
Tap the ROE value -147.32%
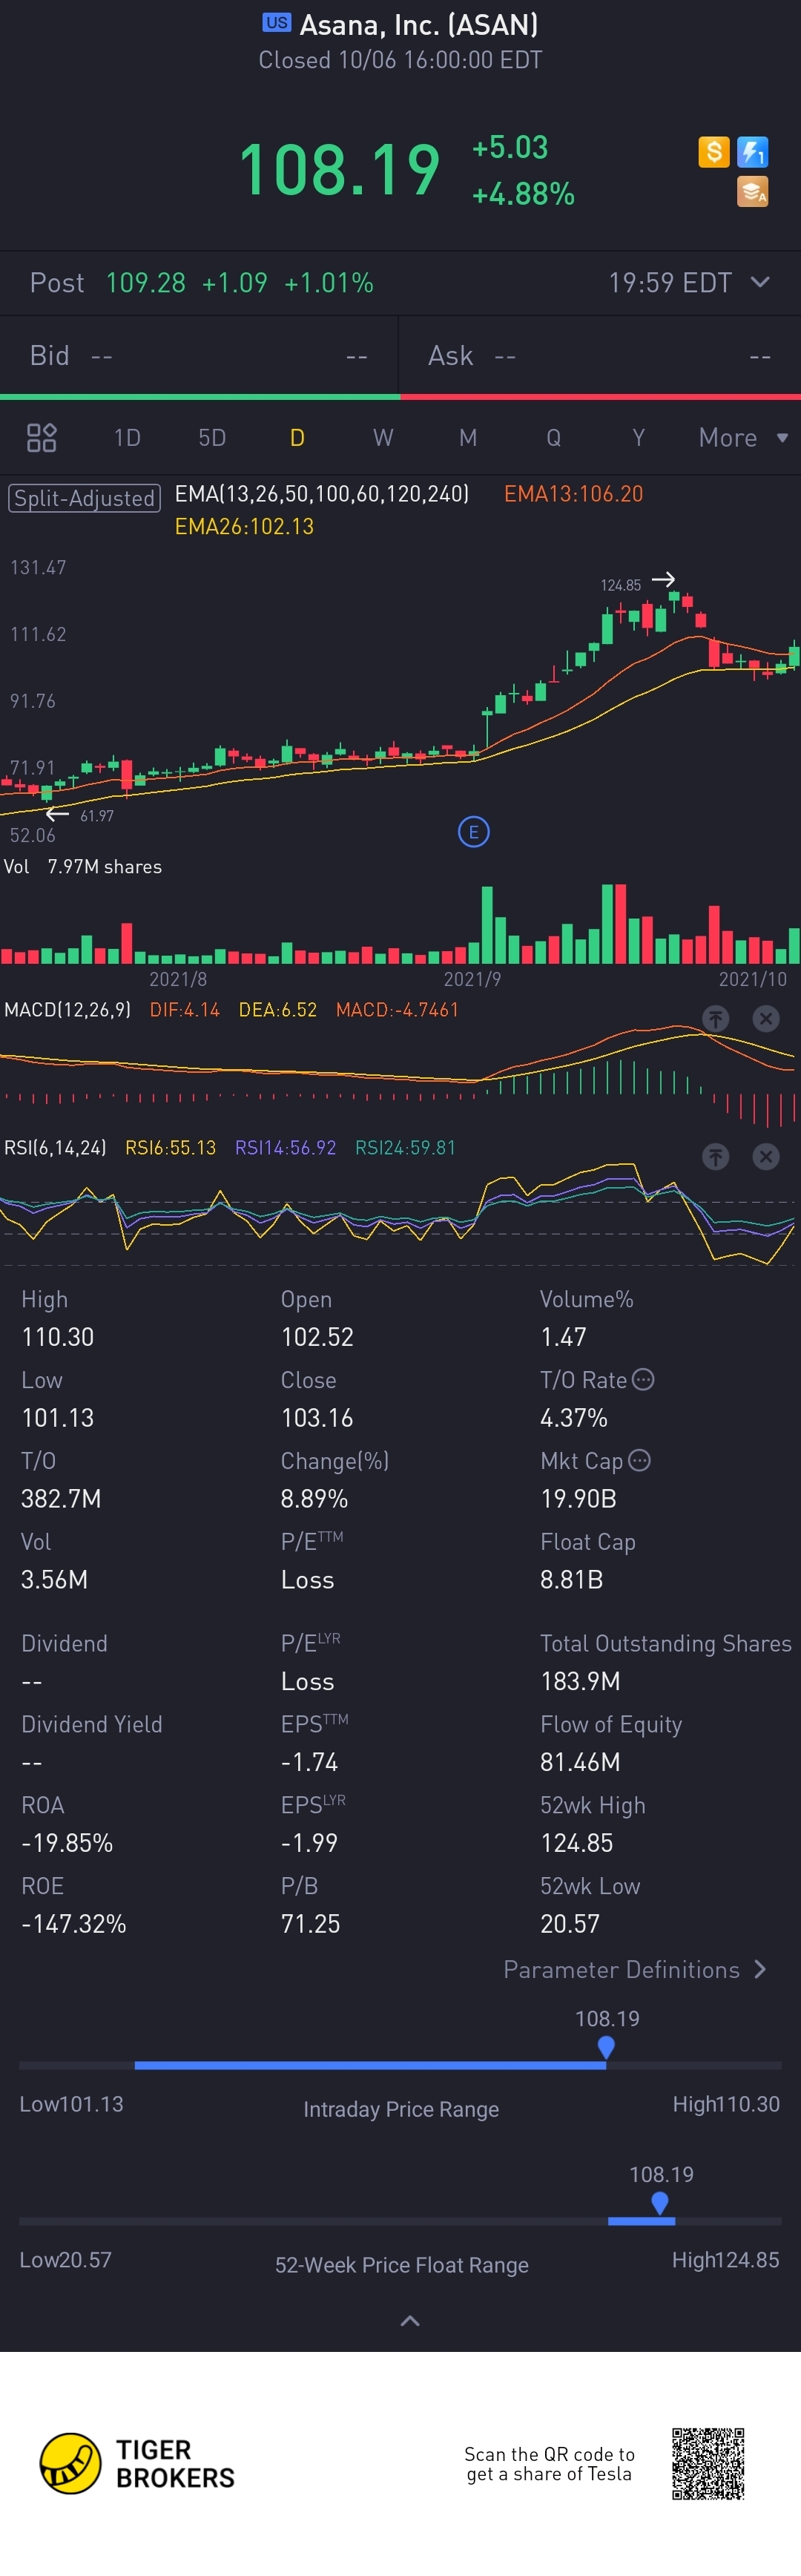click(74, 1924)
